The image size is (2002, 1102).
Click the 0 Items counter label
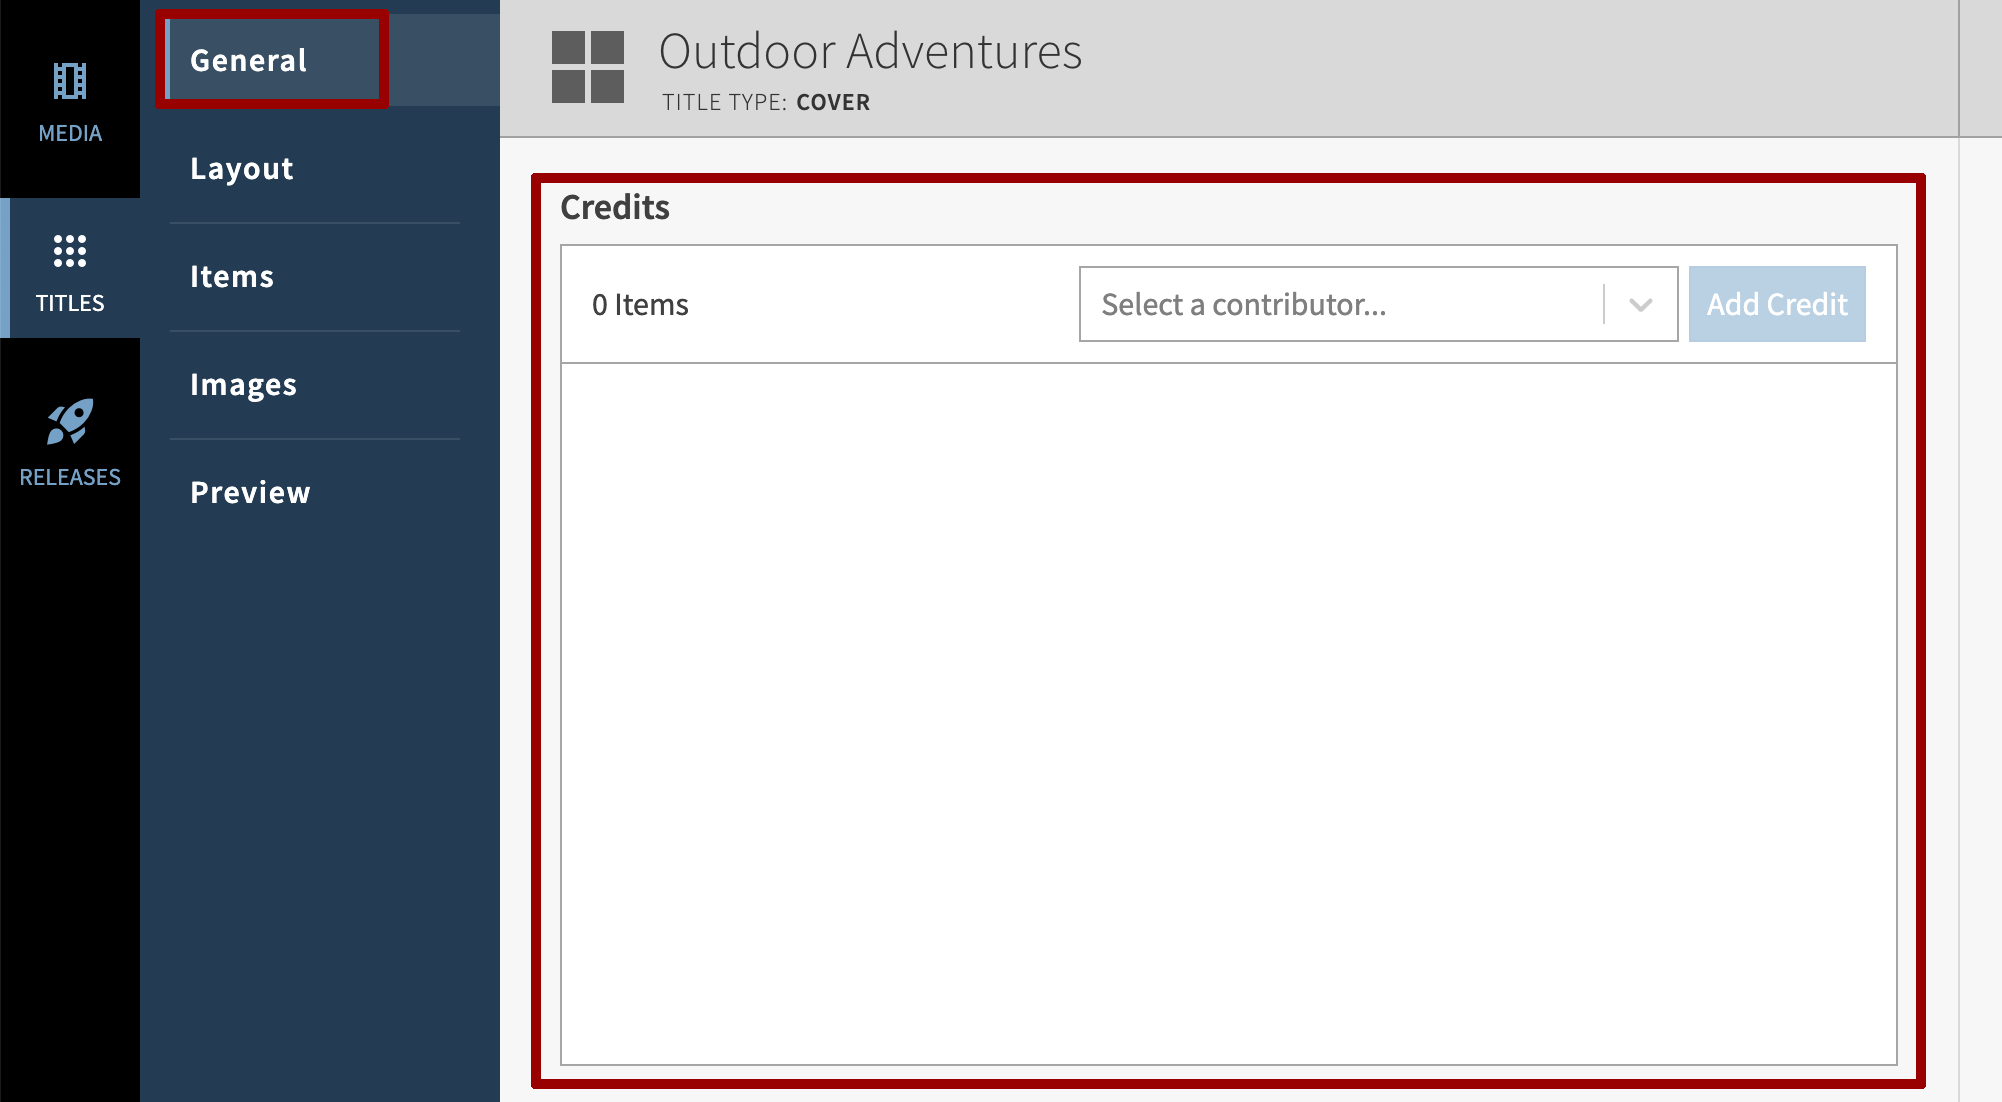[641, 304]
